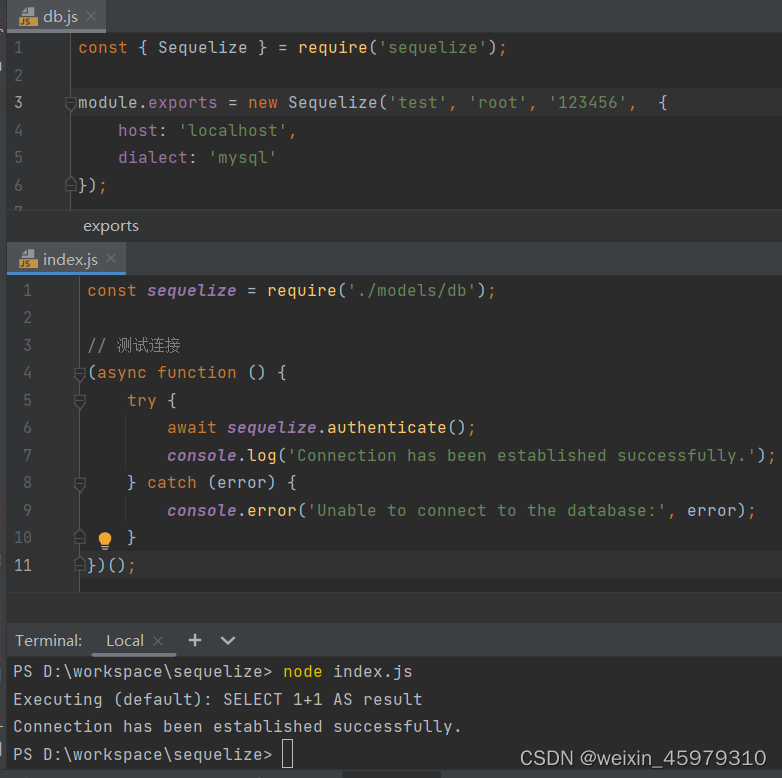Image resolution: width=782 pixels, height=778 pixels.
Task: Click 'Executing (default): SELECT 1+1 AS result' line
Action: [x=218, y=699]
